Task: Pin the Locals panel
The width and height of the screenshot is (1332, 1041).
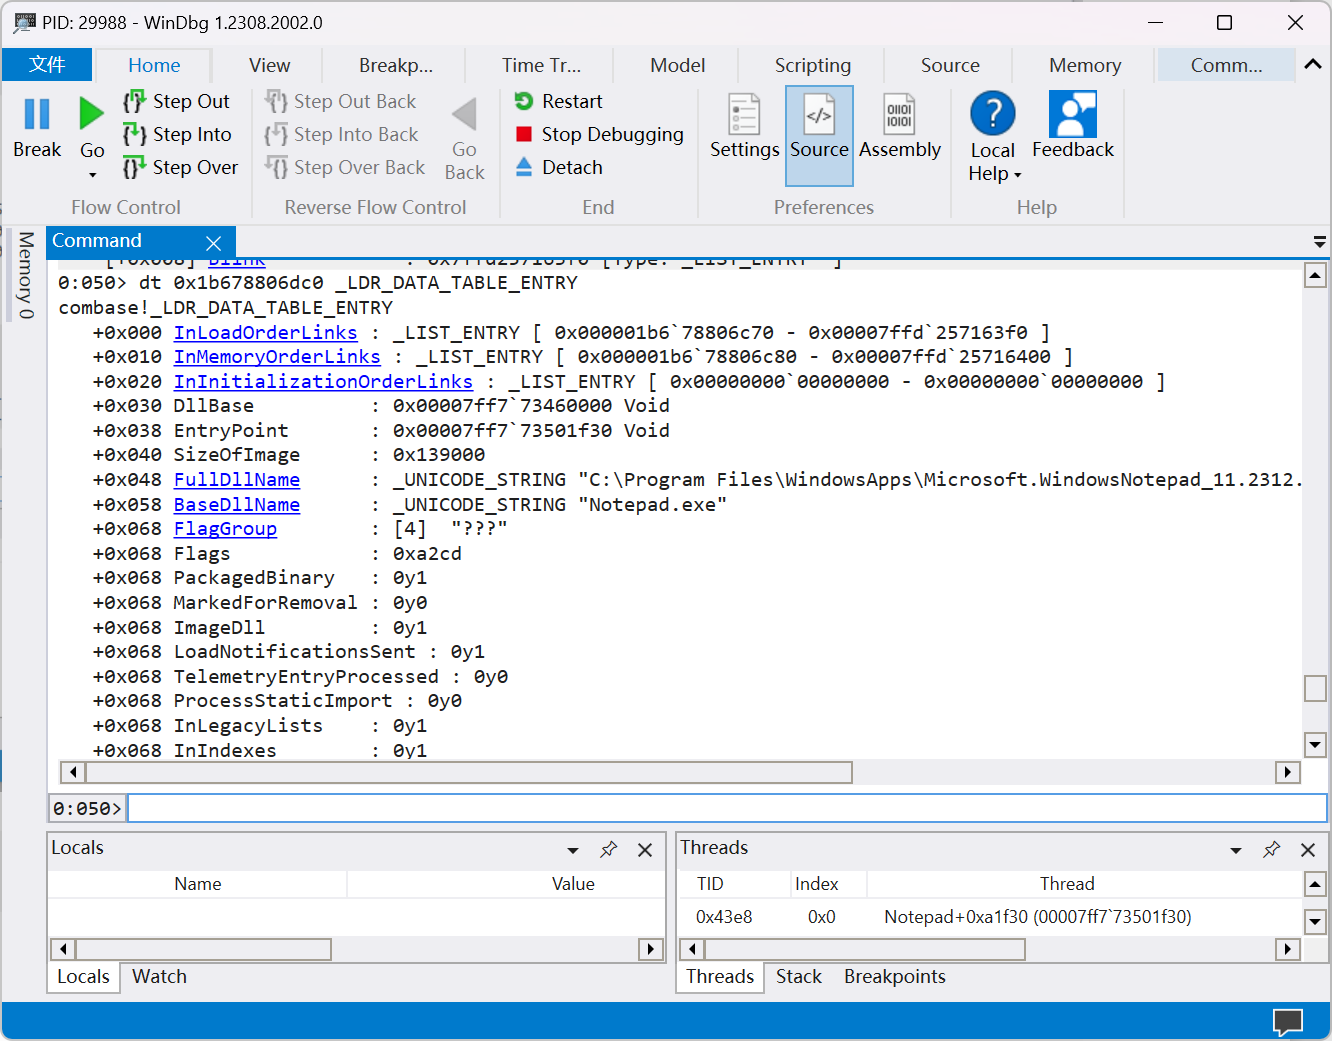Action: point(608,849)
